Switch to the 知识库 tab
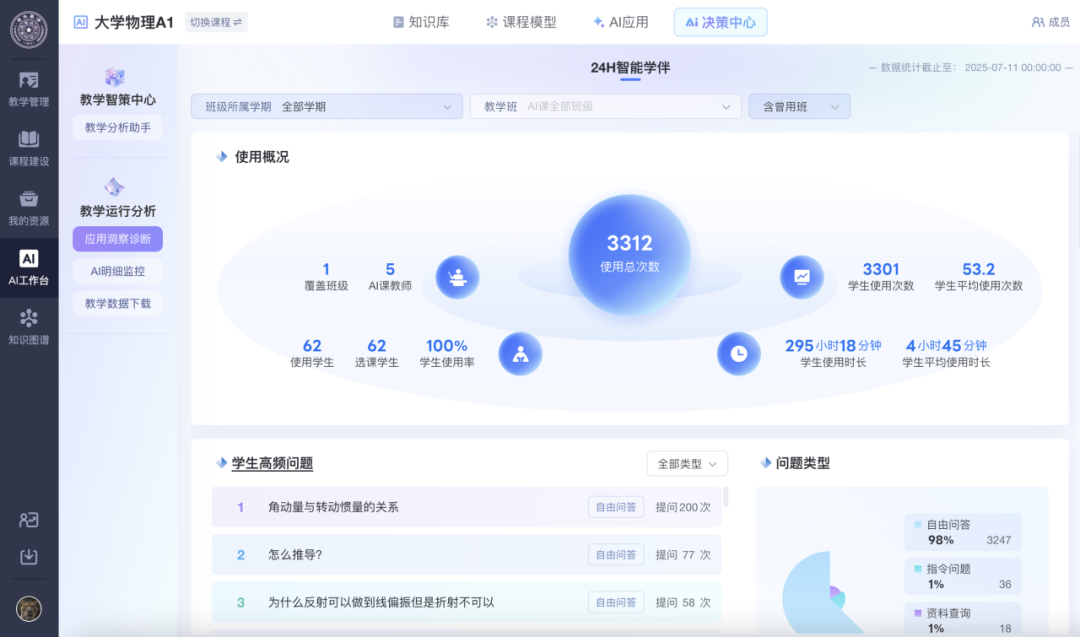This screenshot has height=637, width=1080. click(x=421, y=21)
